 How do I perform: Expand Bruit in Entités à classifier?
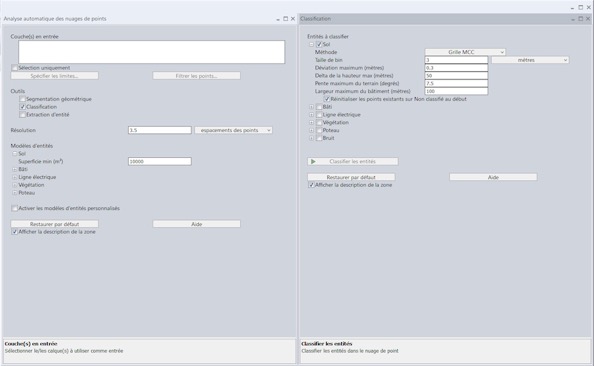click(311, 138)
